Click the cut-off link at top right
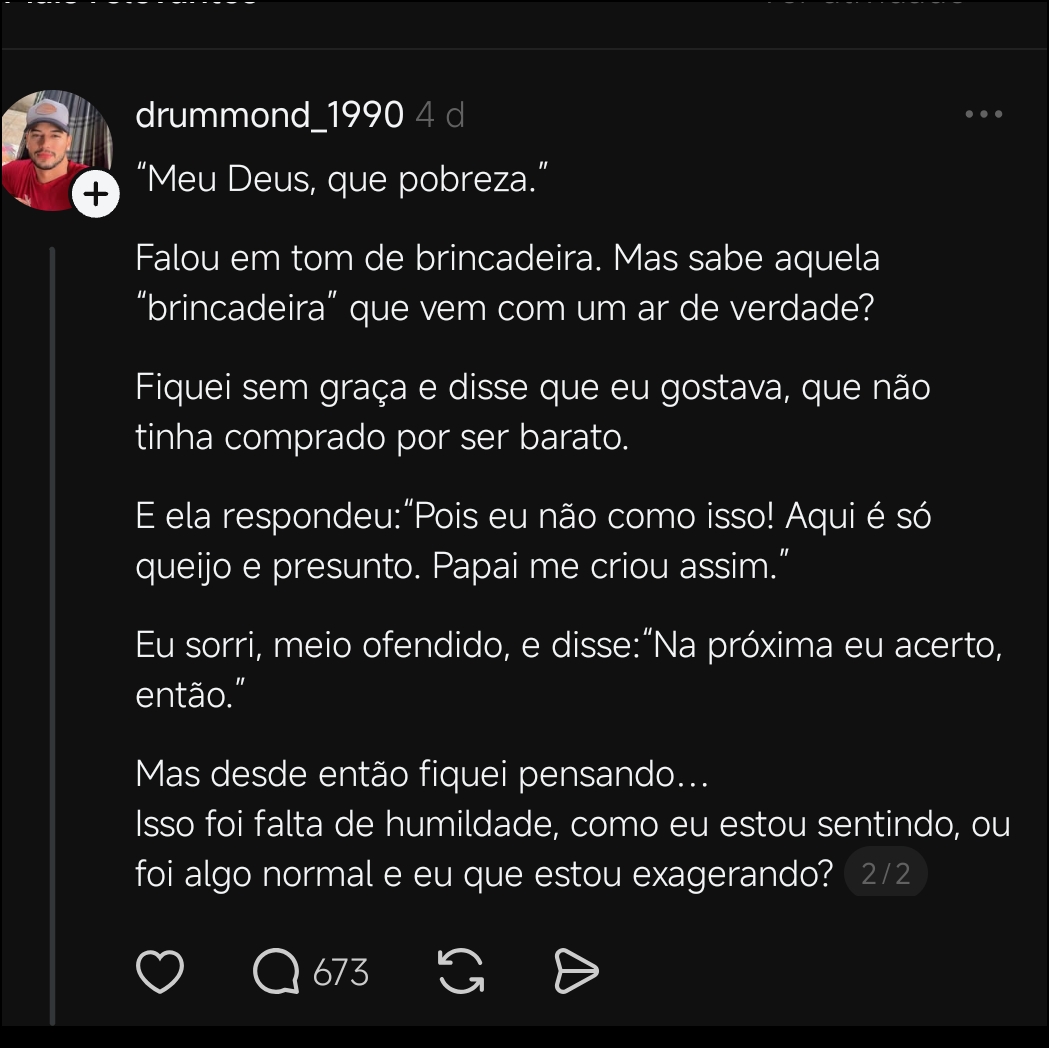 coord(865,5)
